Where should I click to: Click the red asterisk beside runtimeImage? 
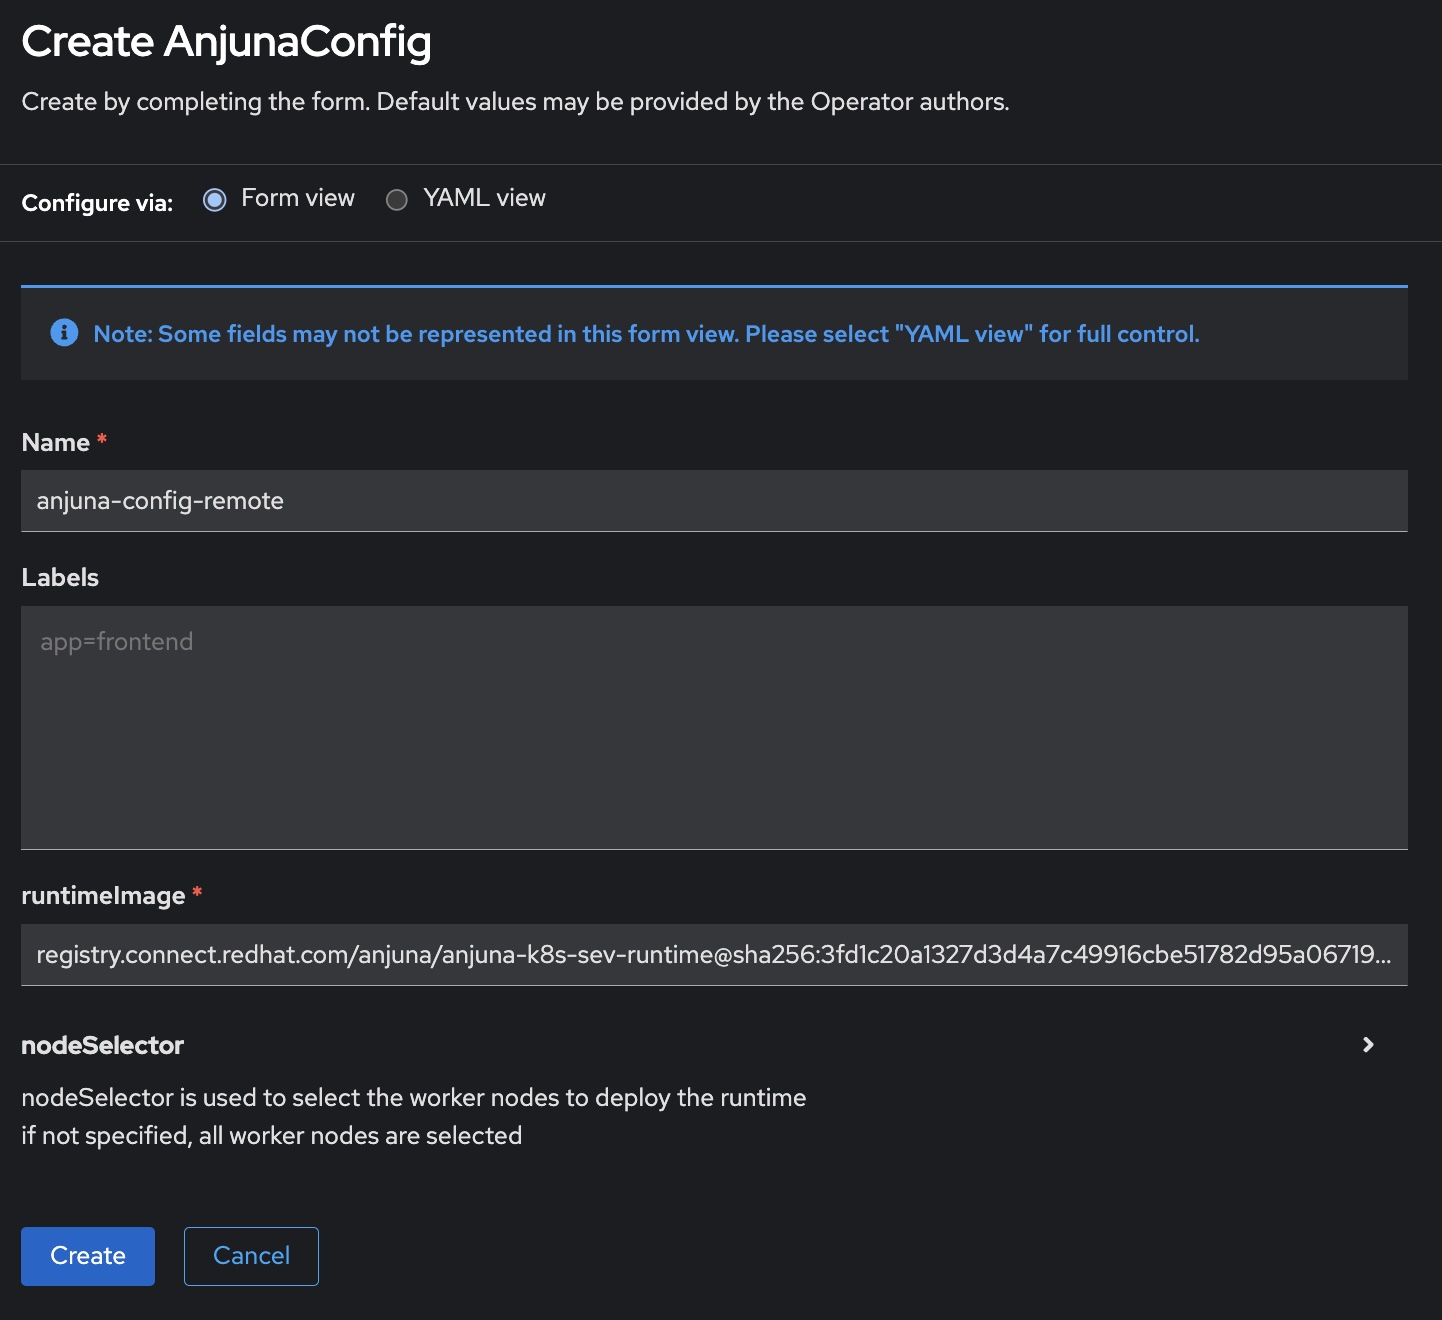pos(197,892)
